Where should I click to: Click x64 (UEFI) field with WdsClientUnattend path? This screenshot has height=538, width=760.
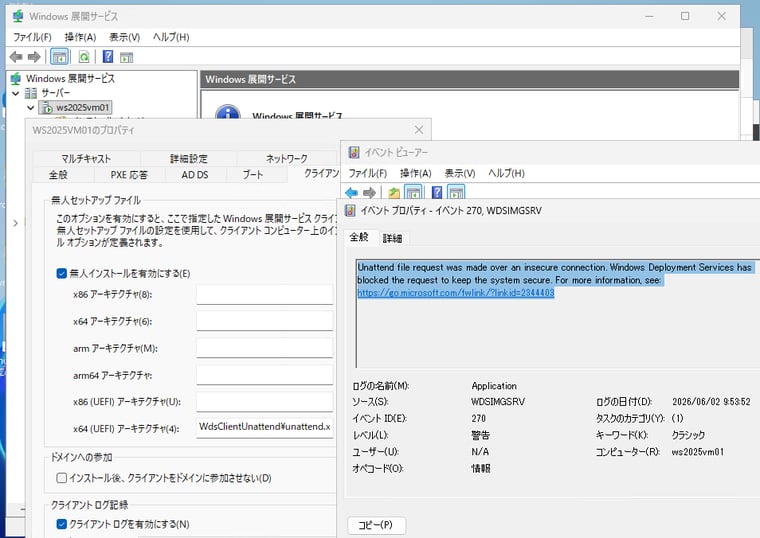point(265,427)
